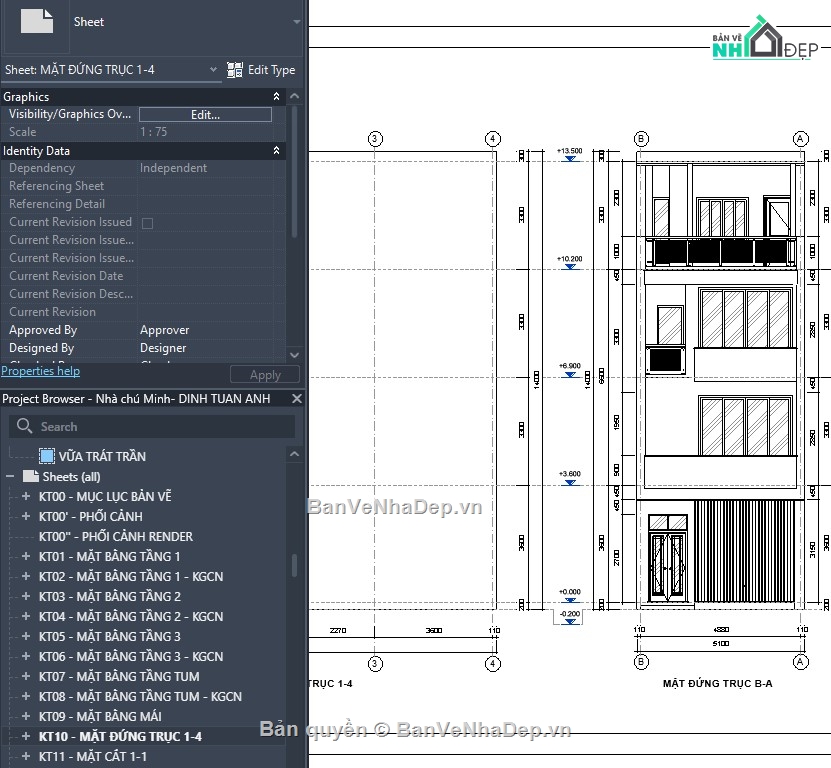Click the Project Browser search field
The height and width of the screenshot is (768, 831).
coord(152,426)
